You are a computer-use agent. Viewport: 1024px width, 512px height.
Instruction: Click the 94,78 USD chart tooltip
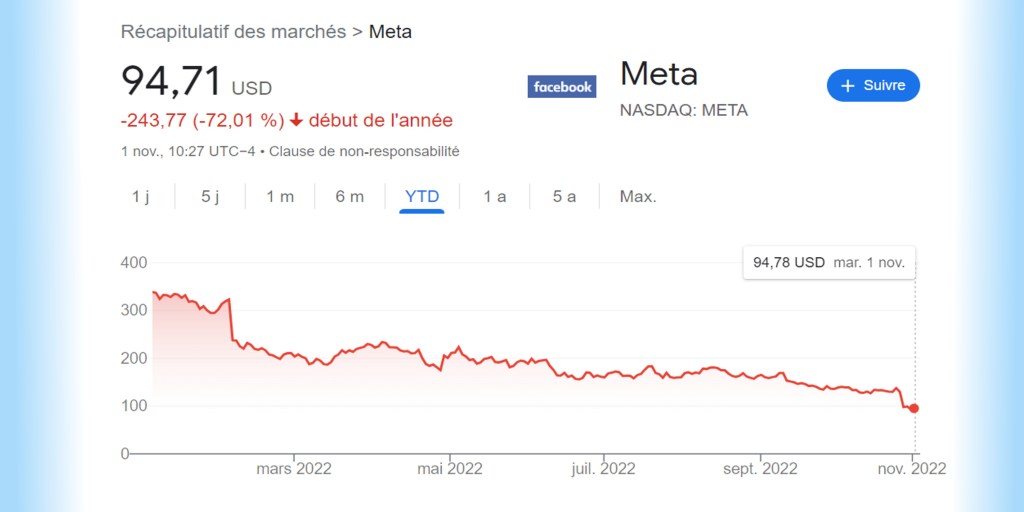(x=828, y=263)
